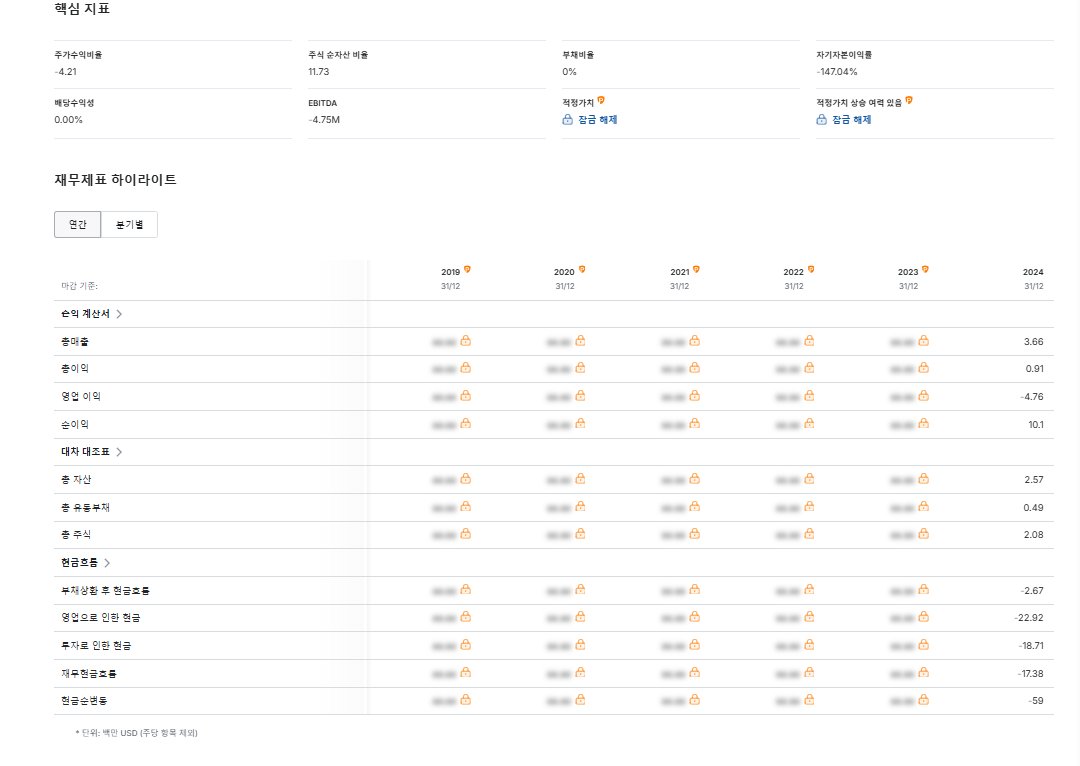Click the 2024 총 자산 value 2.57
1080x766 pixels.
click(1033, 479)
